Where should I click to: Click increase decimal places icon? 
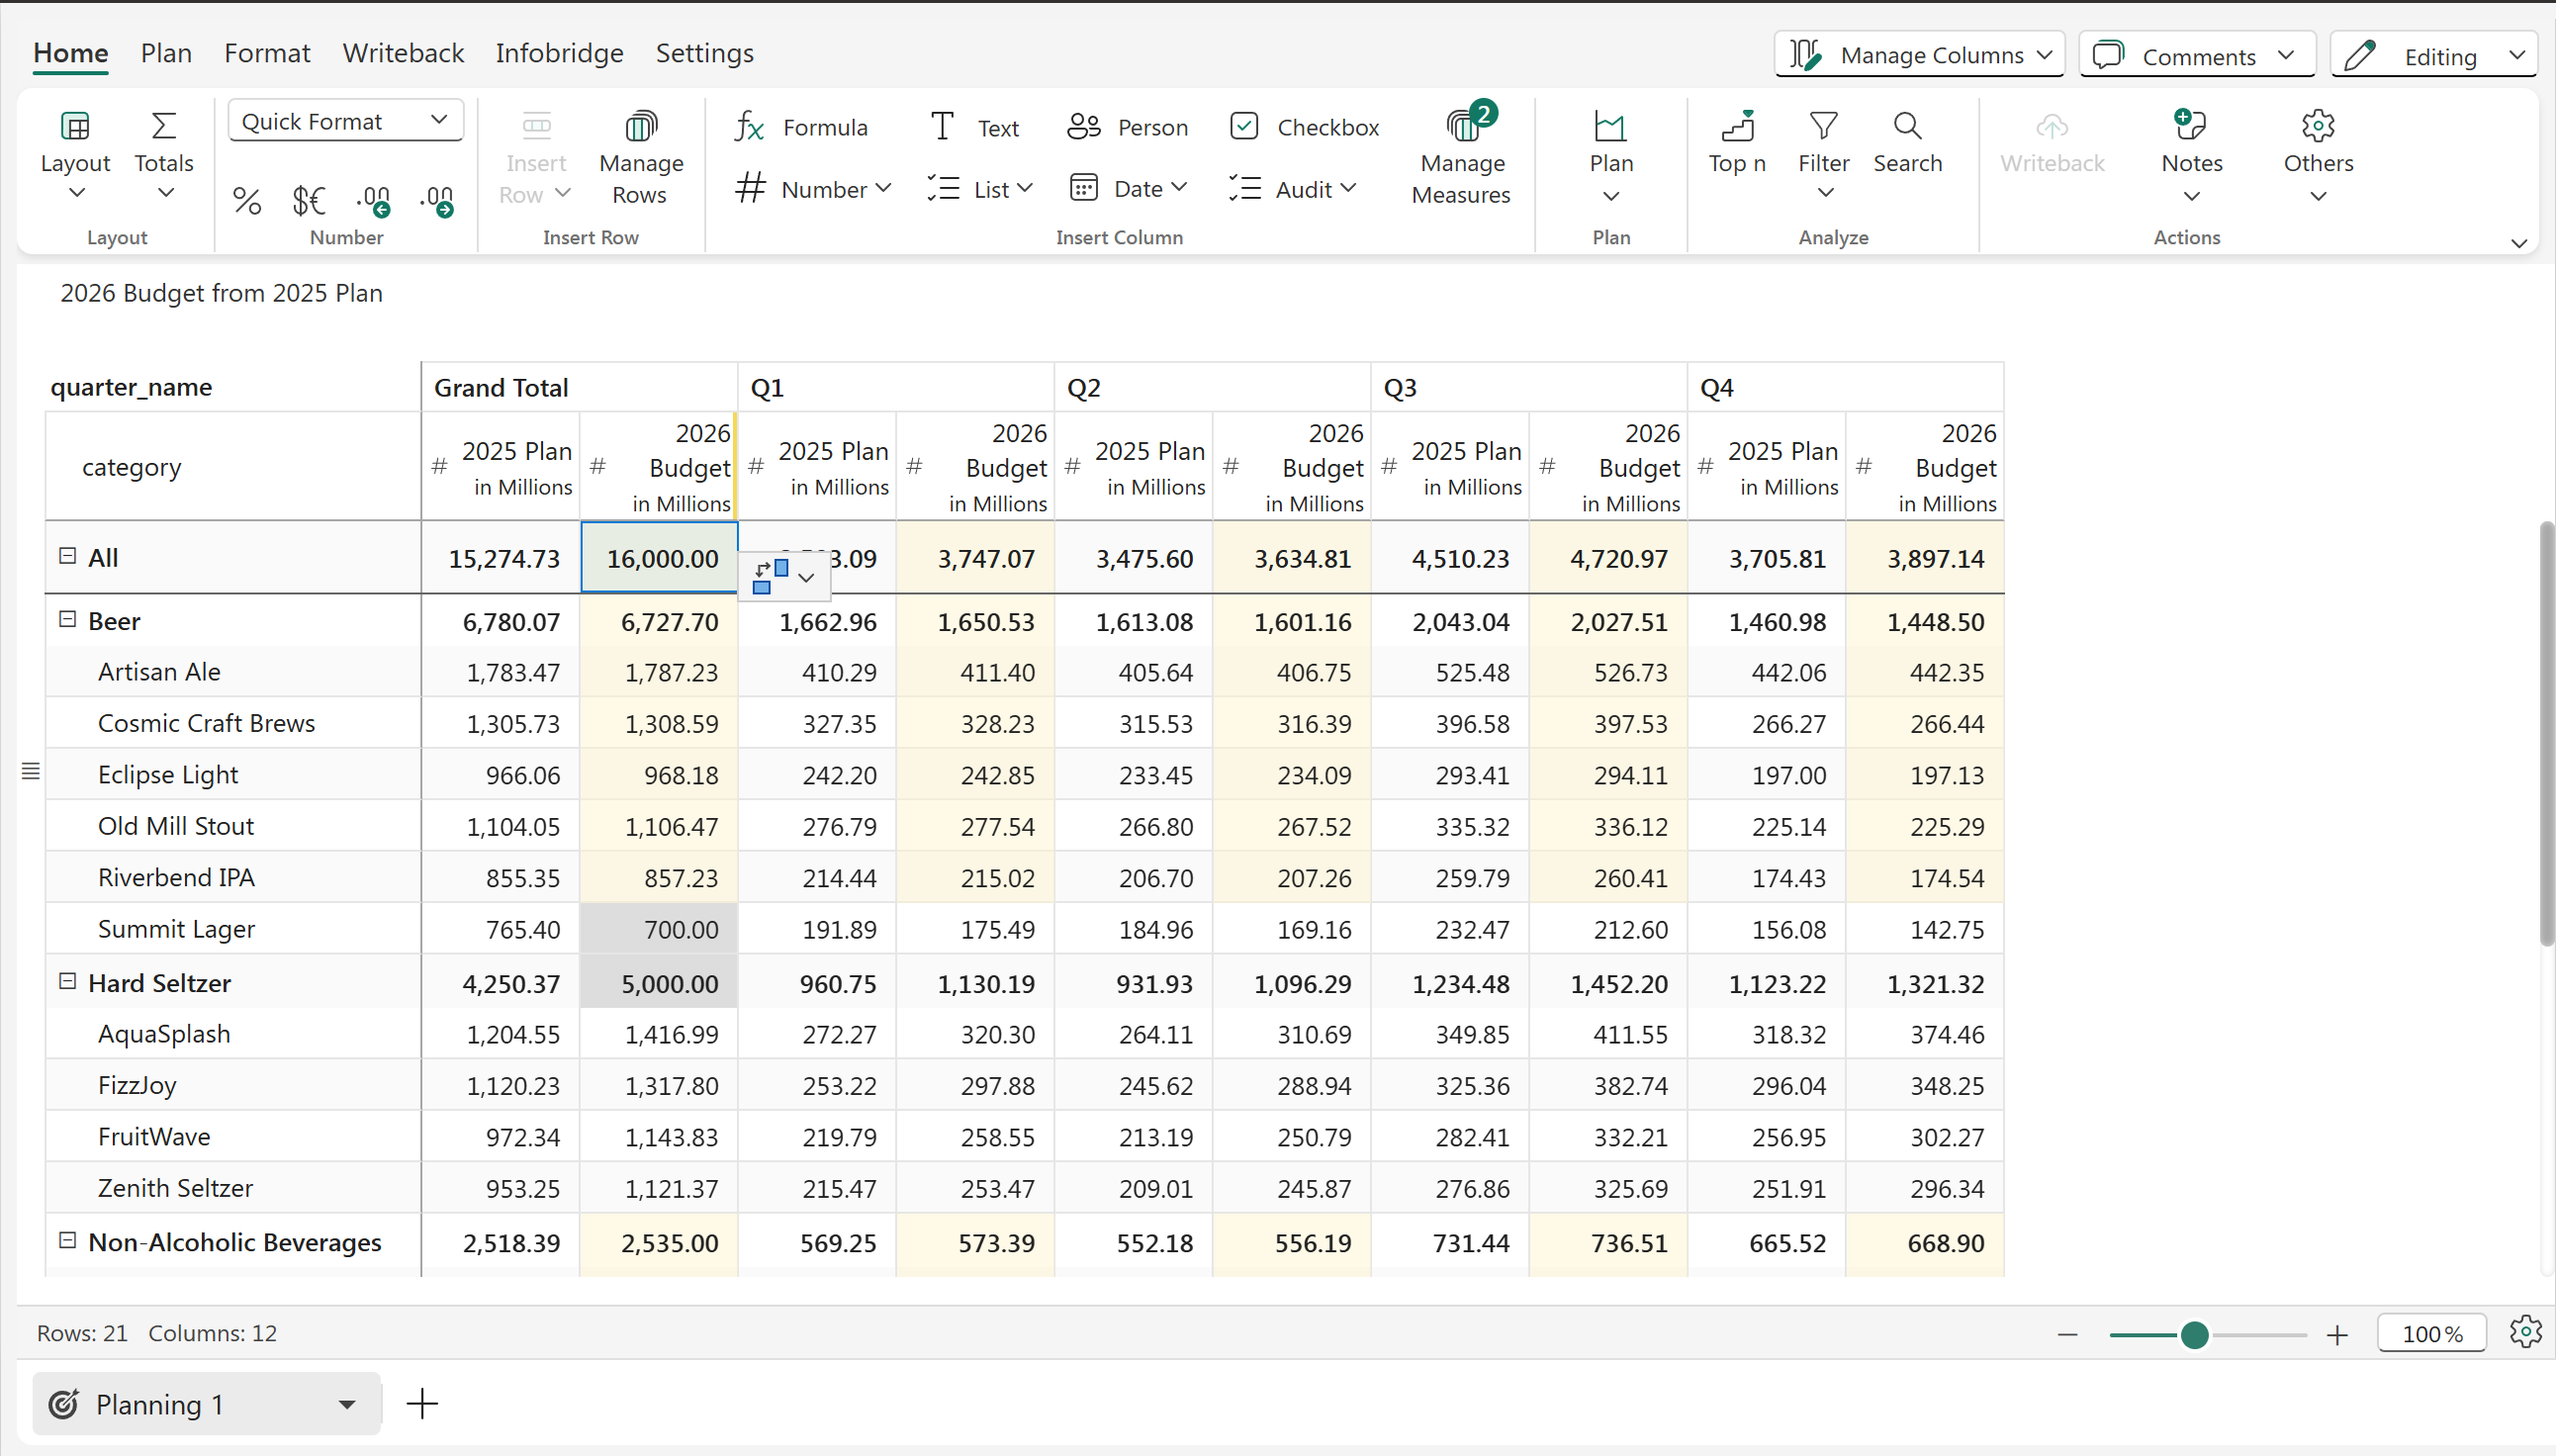[437, 201]
